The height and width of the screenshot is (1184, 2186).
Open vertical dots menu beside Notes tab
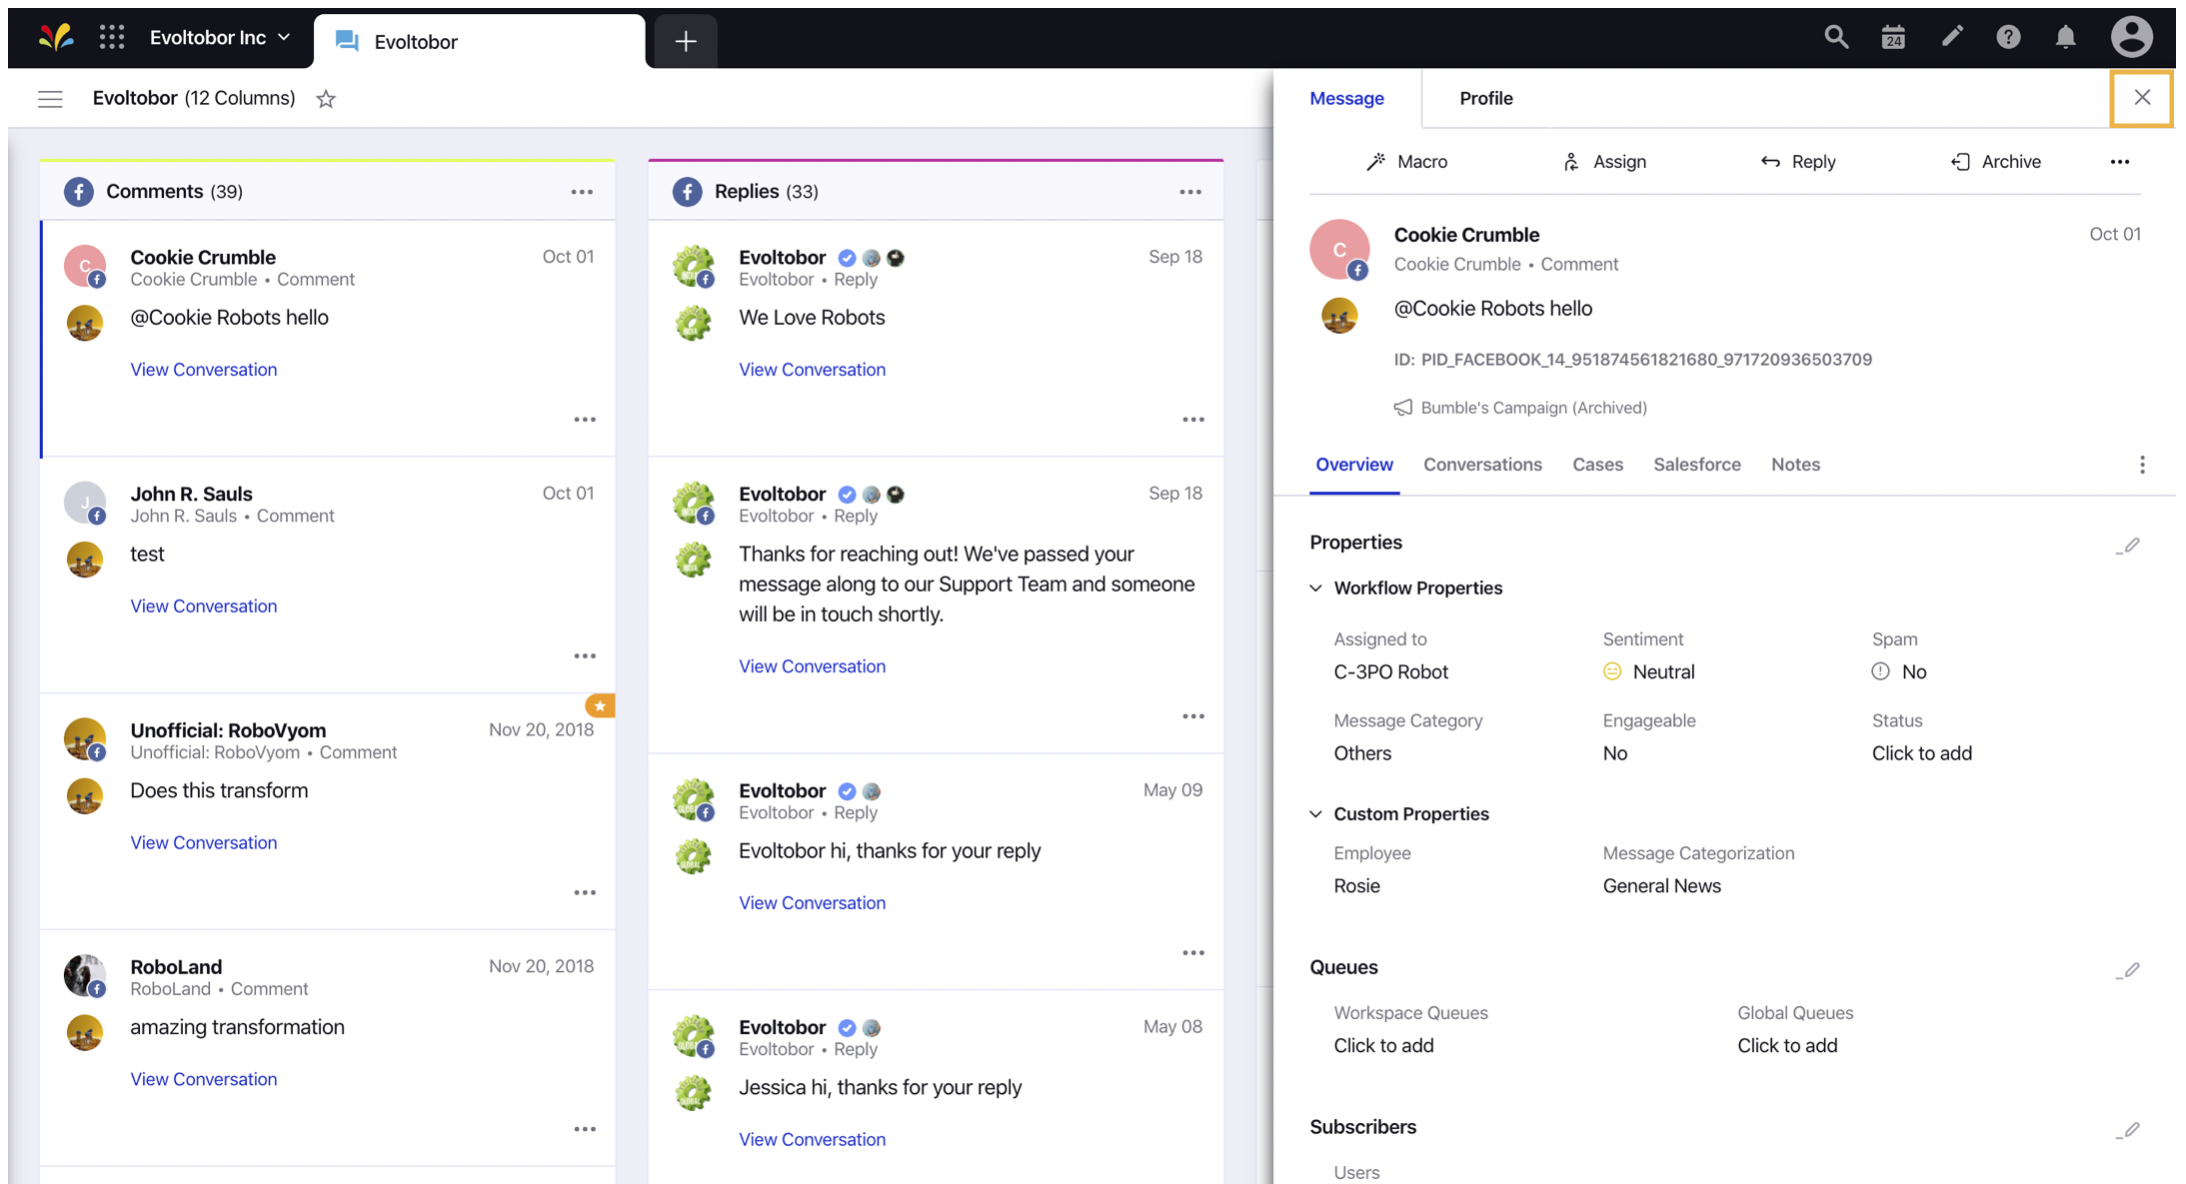2142,464
